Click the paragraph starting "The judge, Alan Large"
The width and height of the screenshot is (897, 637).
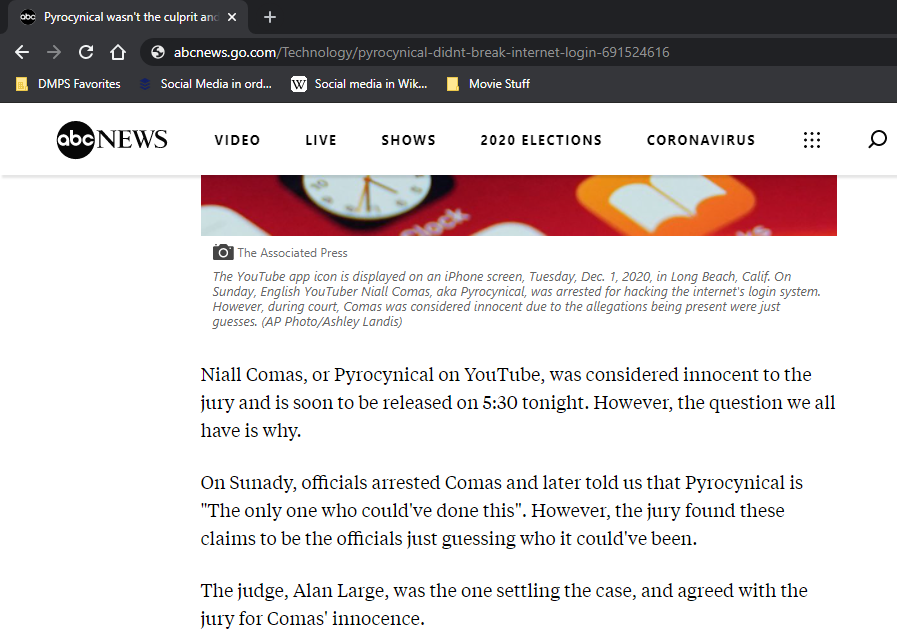tap(504, 604)
